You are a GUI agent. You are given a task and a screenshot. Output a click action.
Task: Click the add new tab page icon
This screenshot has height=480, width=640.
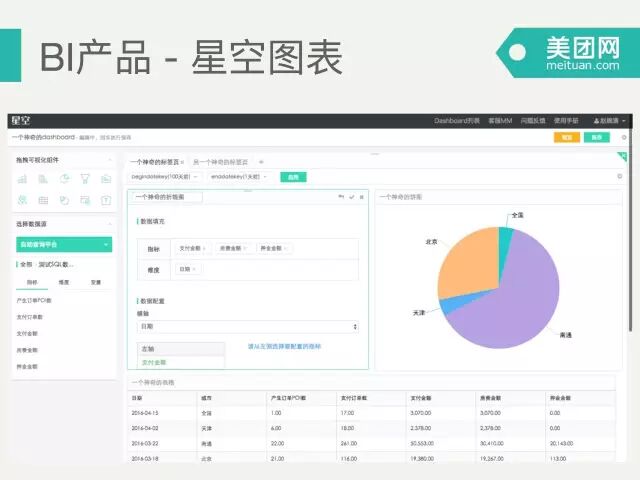pyautogui.click(x=261, y=162)
